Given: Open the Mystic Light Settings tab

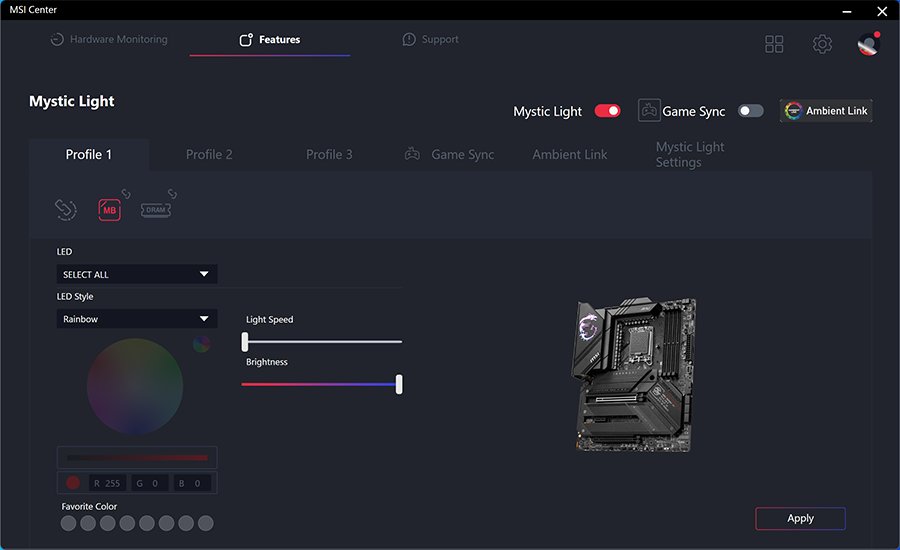Looking at the screenshot, I should point(690,154).
